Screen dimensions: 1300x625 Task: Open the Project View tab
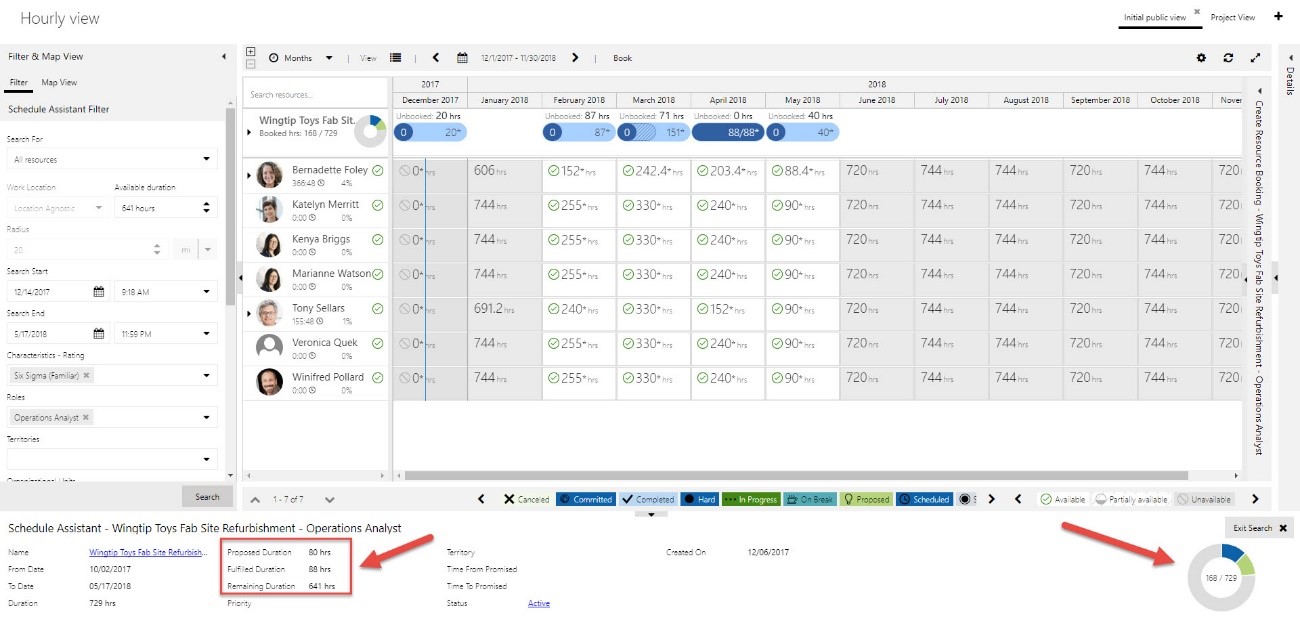click(1232, 17)
